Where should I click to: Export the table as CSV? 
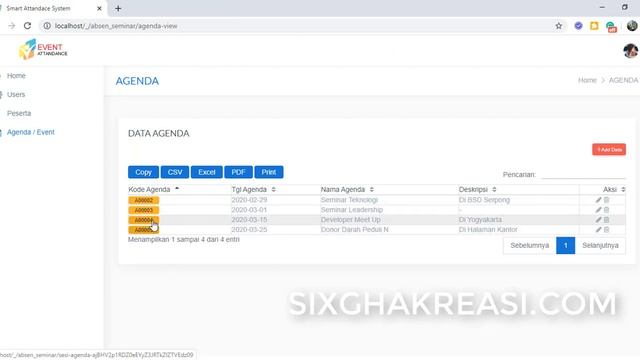point(175,172)
